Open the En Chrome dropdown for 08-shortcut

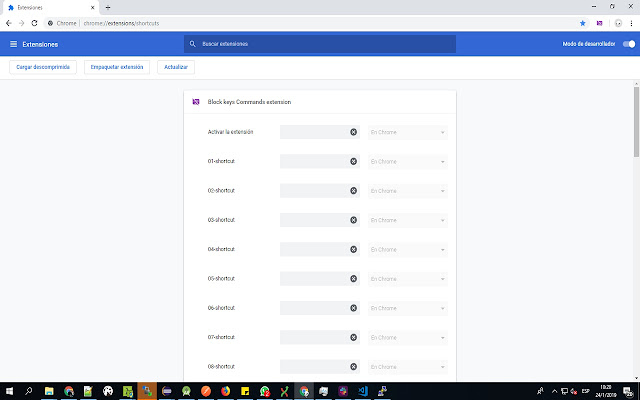pyautogui.click(x=408, y=367)
